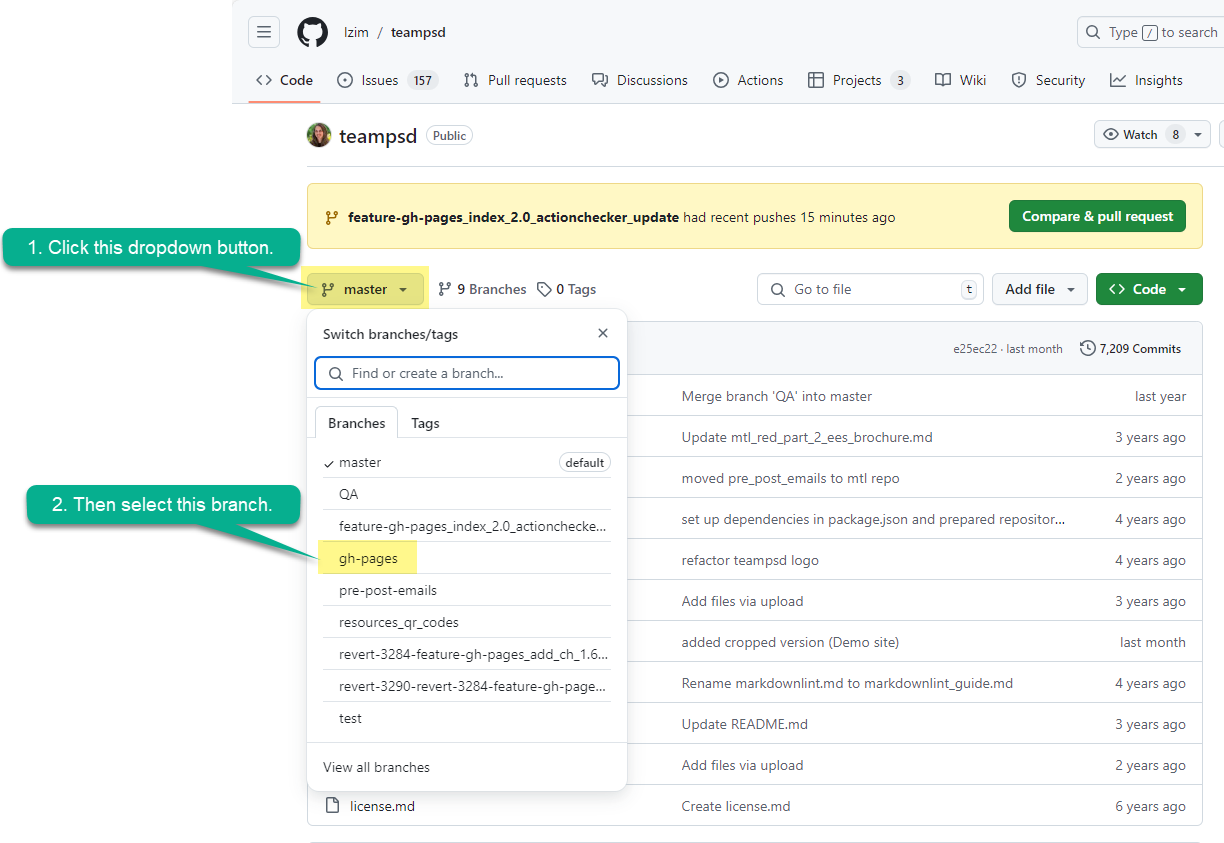Viewport: 1224px width, 843px height.
Task: Open 'Rename markdownlint.md to markdownlint_guide.md' commit
Action: pos(847,683)
